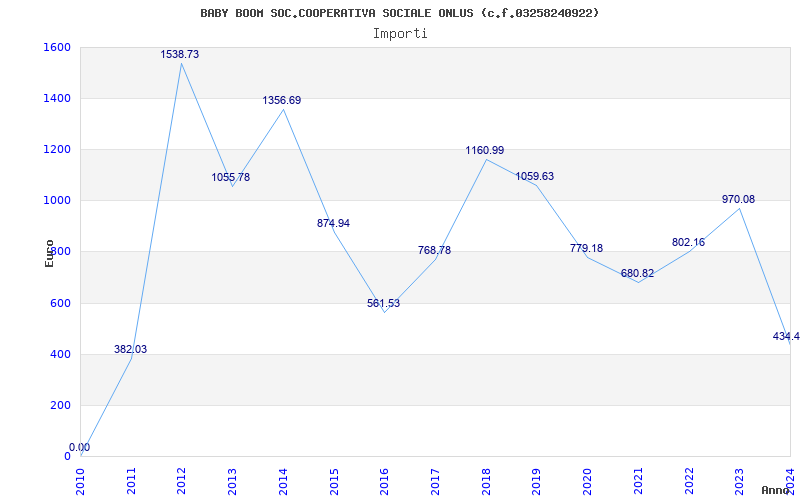Screen dimensions: 800x500
Task: Click the 400 y-axis tick label
Action: (61, 355)
